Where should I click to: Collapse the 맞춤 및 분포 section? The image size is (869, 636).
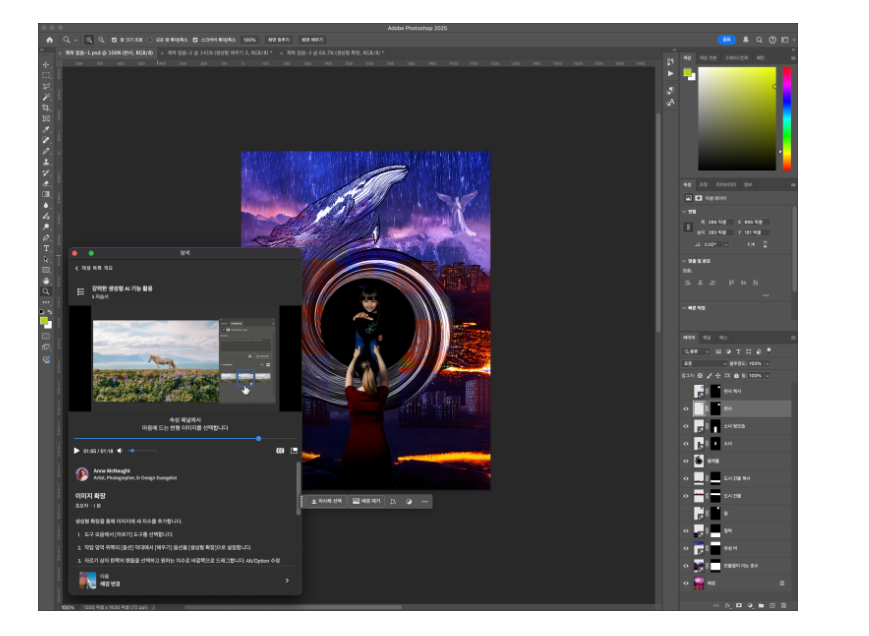pos(684,260)
